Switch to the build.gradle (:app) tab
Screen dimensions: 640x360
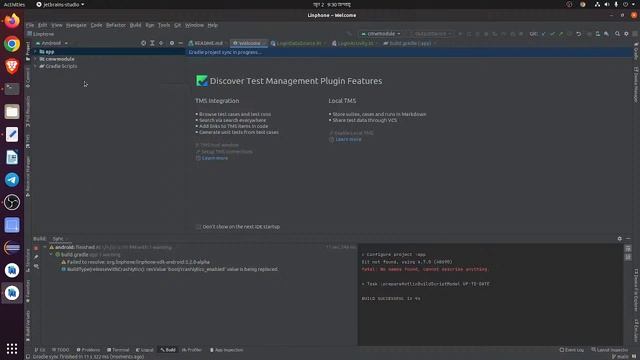[x=410, y=43]
